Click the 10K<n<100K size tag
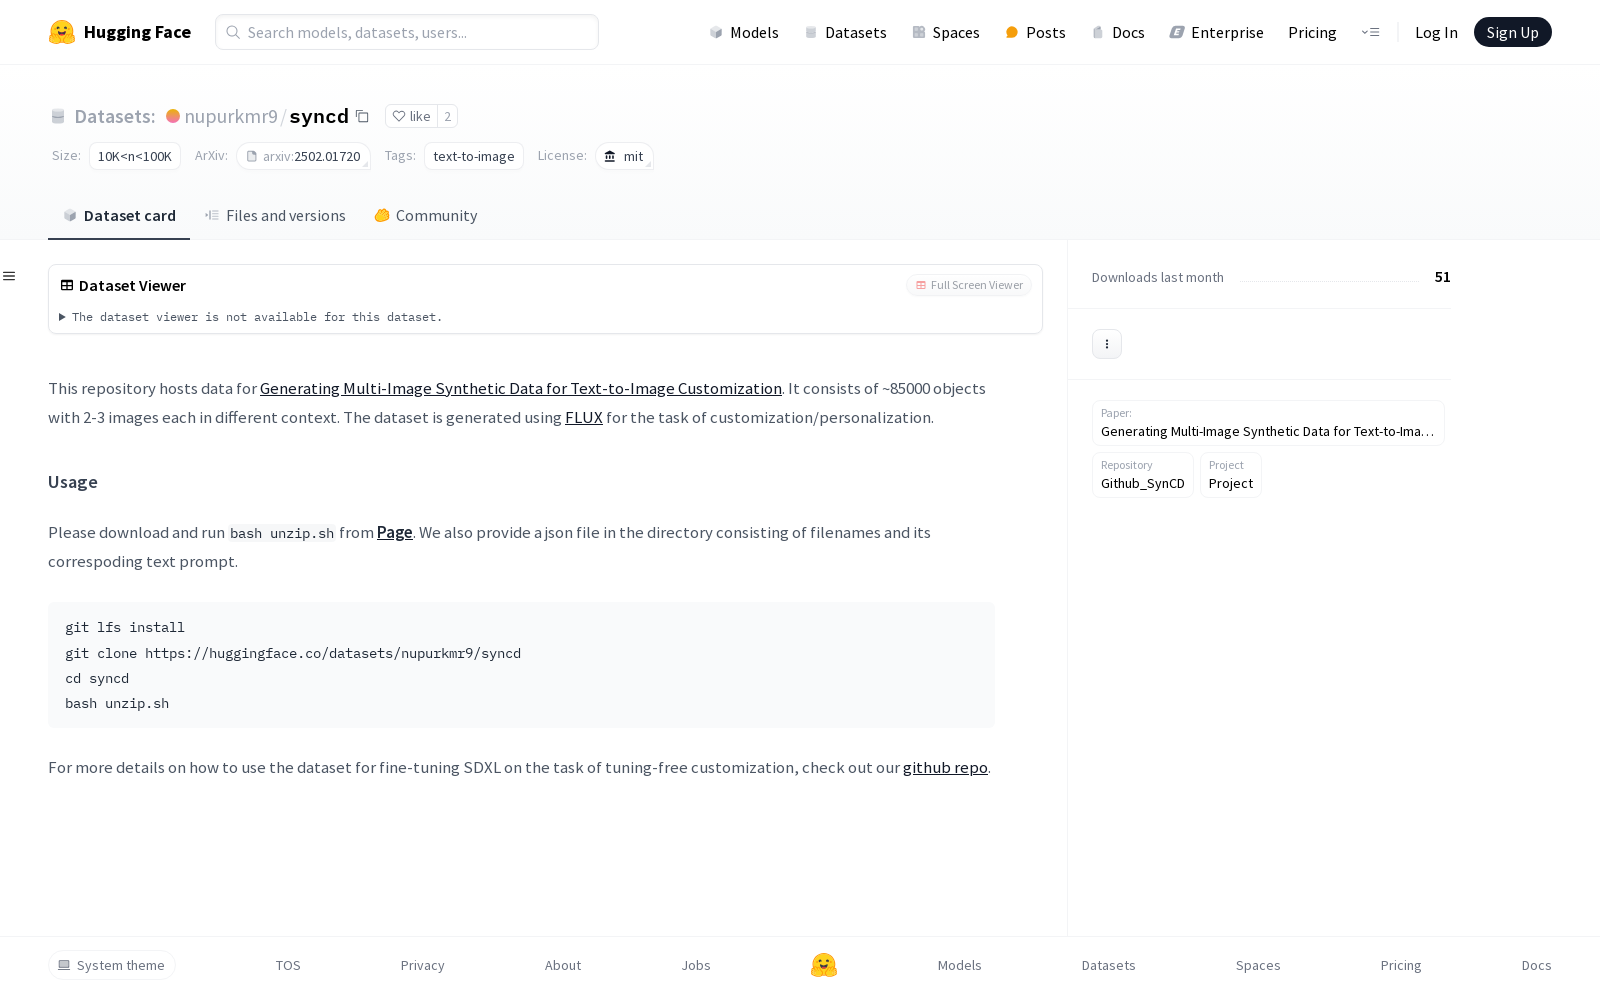This screenshot has height=1000, width=1600. click(135, 156)
